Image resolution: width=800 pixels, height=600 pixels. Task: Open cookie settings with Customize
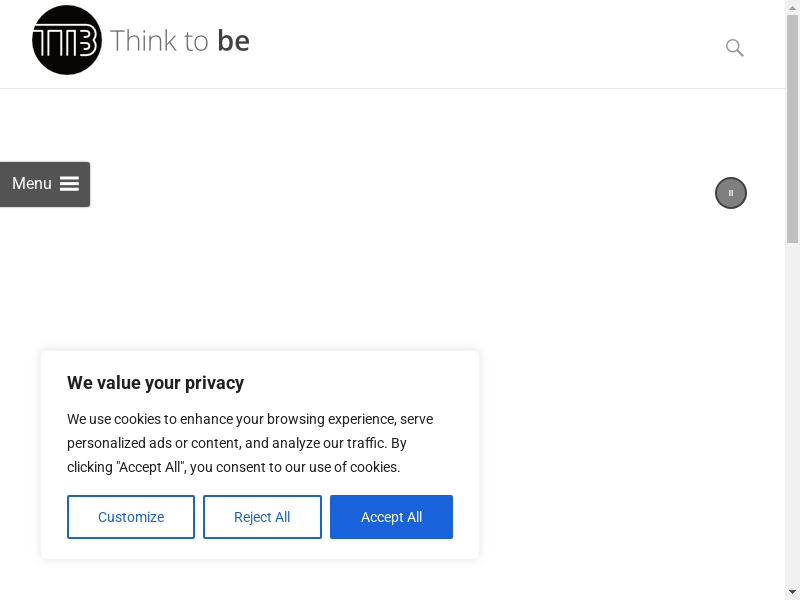click(131, 517)
